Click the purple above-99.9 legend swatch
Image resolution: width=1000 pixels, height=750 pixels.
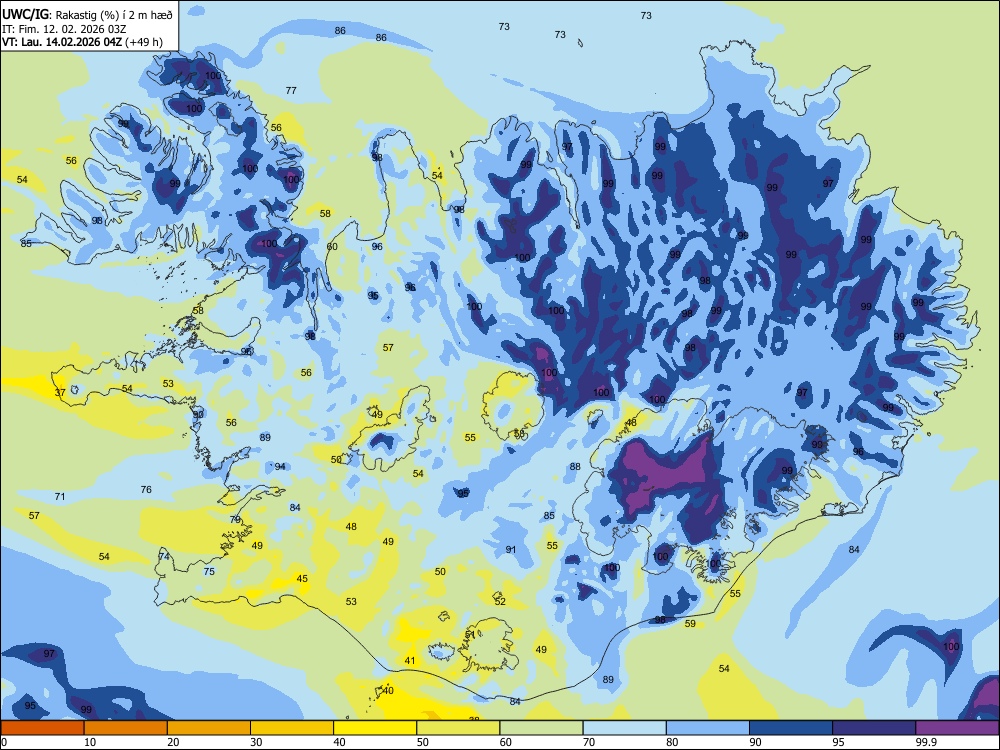pyautogui.click(x=957, y=728)
